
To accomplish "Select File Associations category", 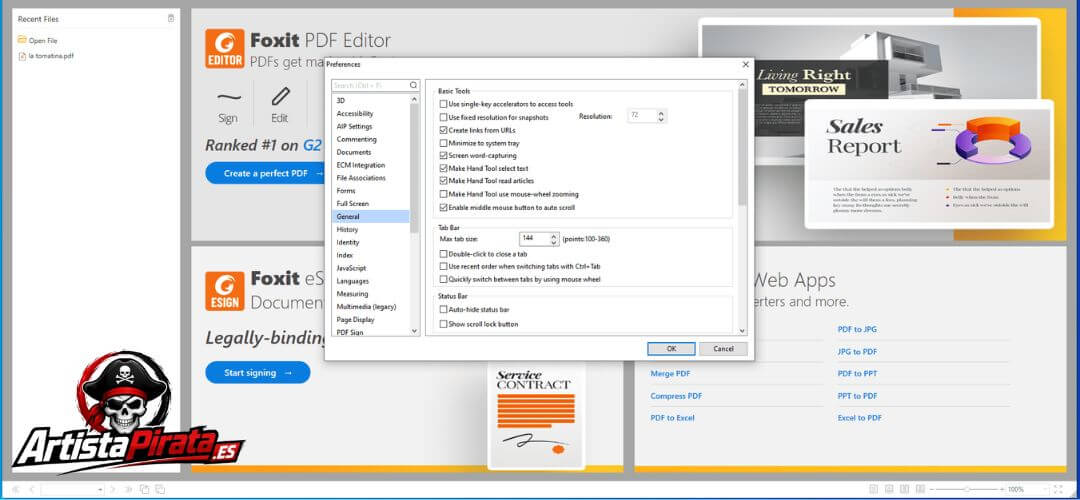I will 361,178.
